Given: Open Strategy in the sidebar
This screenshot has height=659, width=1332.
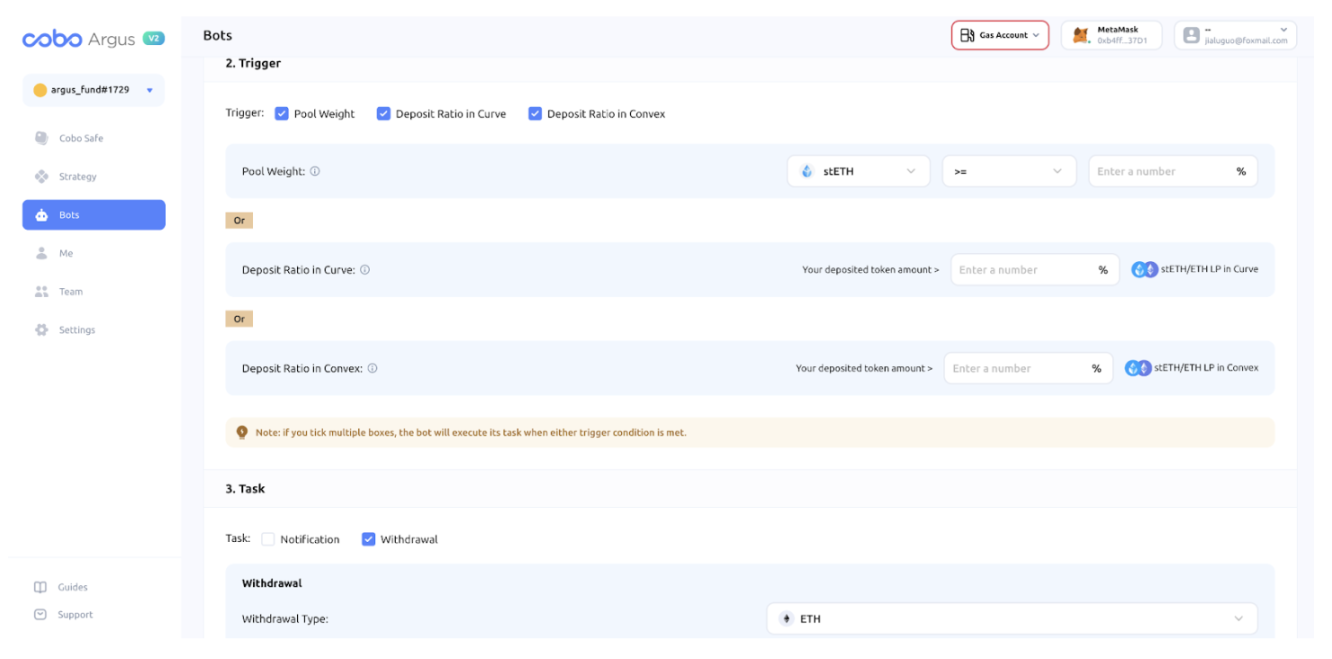Looking at the screenshot, I should pyautogui.click(x=77, y=177).
